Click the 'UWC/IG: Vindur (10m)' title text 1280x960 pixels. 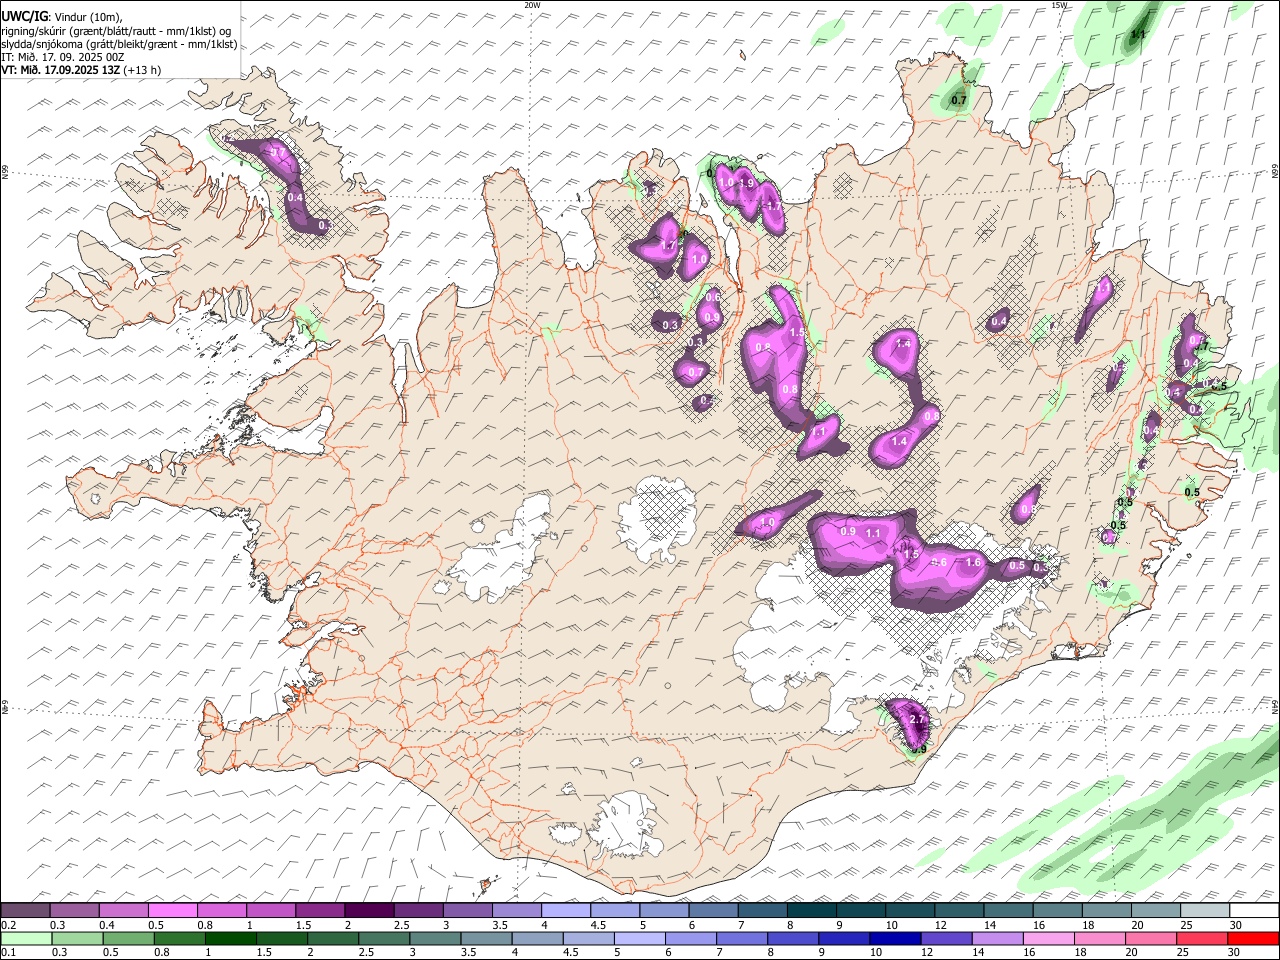tap(62, 17)
